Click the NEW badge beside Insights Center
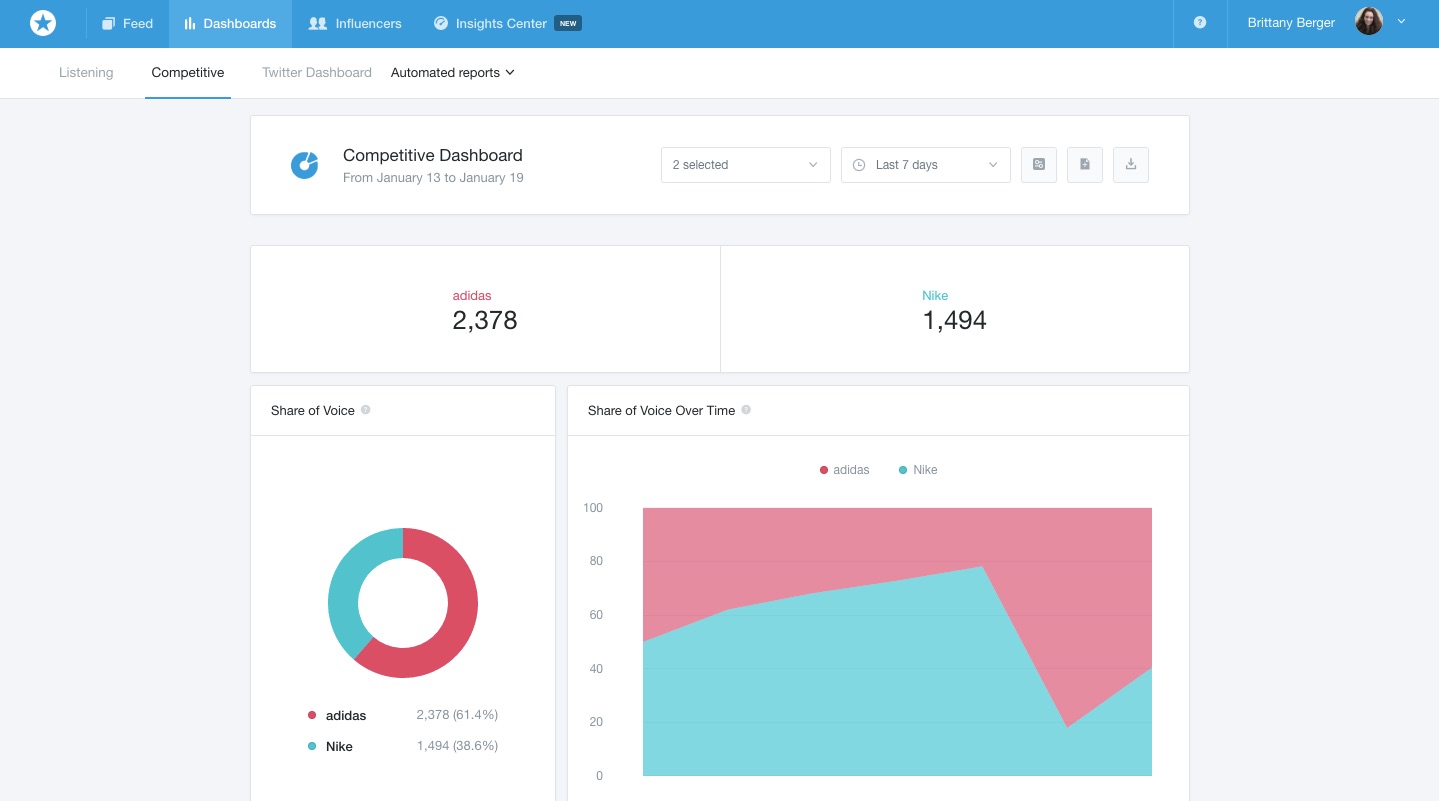Image resolution: width=1439 pixels, height=801 pixels. click(568, 23)
